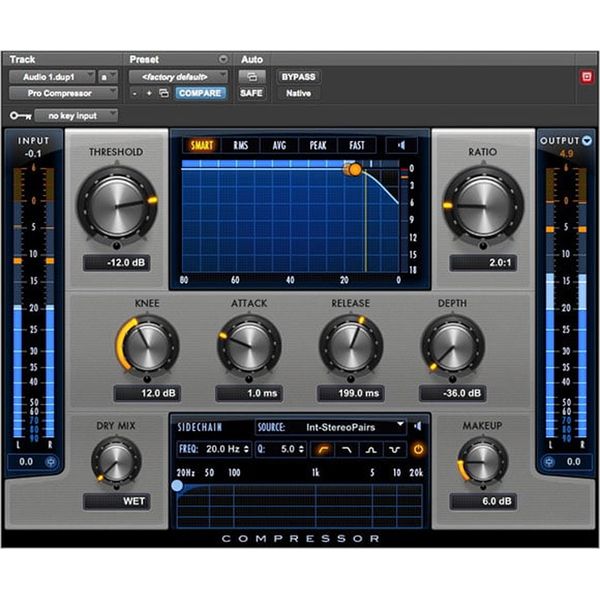
Task: Select the FAST detection mode
Action: click(x=357, y=145)
